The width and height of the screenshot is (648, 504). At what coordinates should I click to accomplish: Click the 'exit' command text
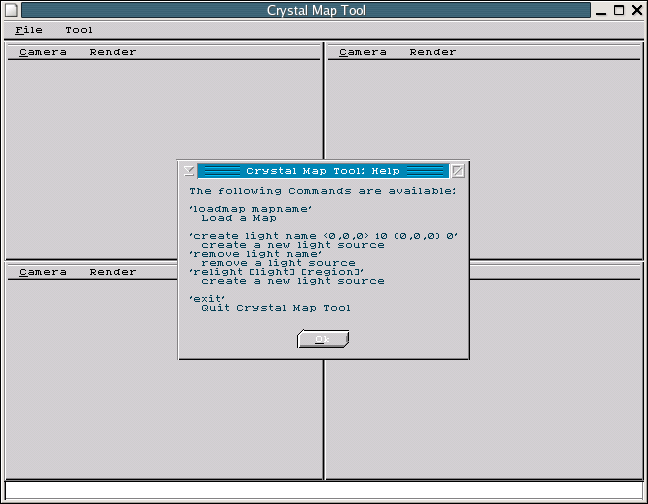point(207,299)
